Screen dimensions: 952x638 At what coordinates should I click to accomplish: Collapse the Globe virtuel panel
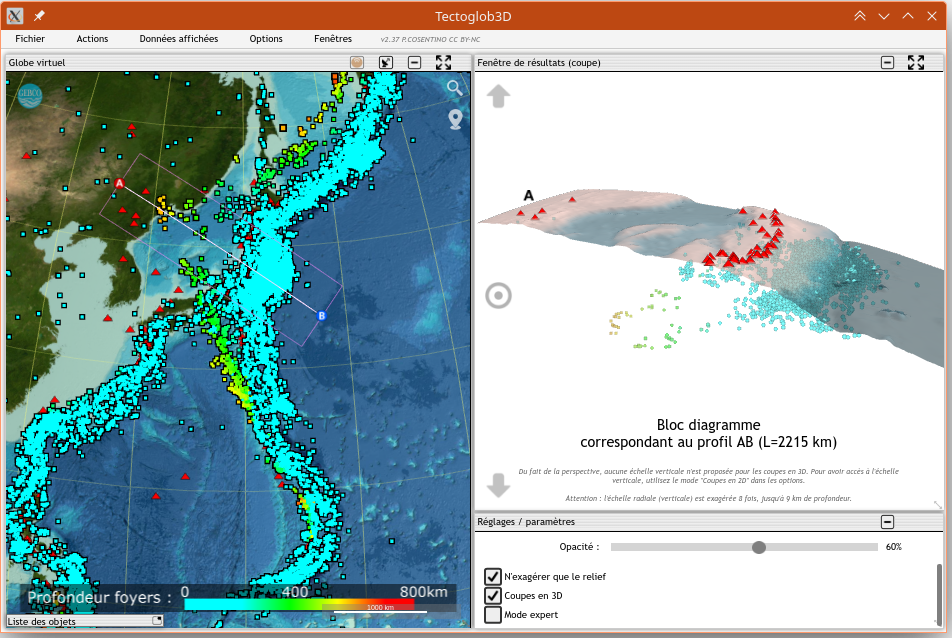tap(414, 63)
